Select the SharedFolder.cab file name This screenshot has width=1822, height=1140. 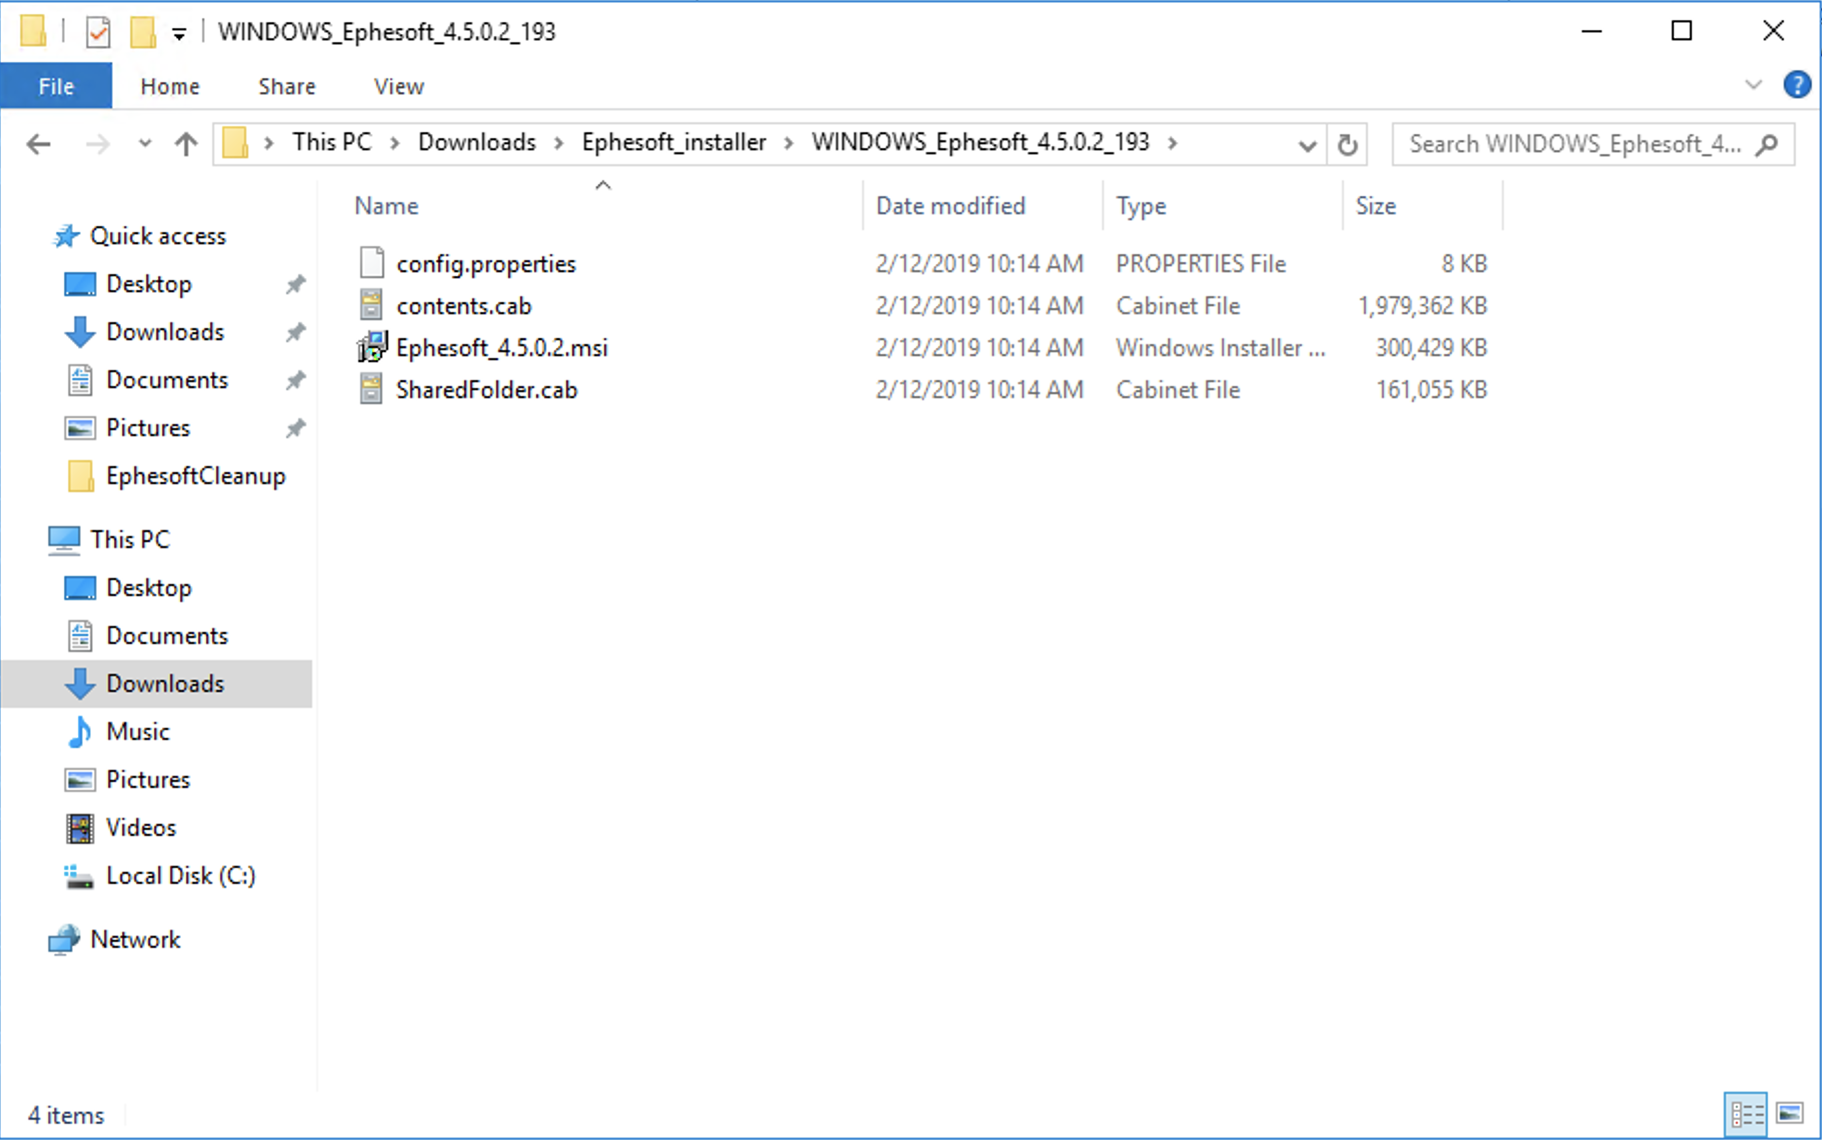pyautogui.click(x=487, y=389)
